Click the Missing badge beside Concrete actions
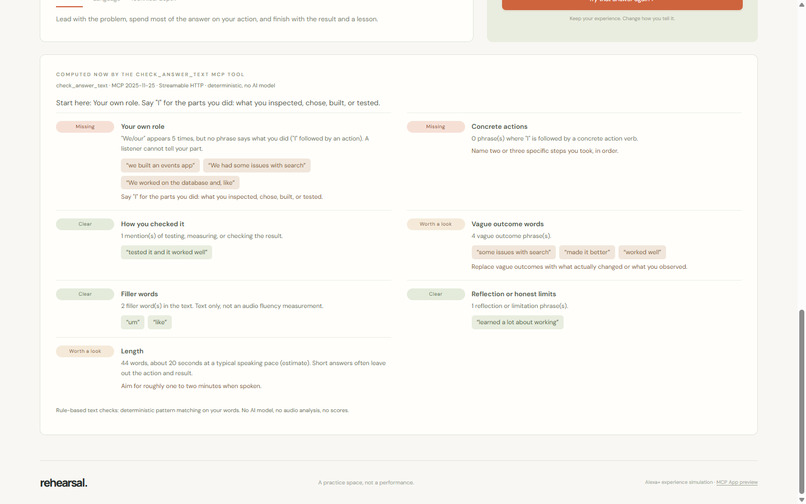 [435, 127]
